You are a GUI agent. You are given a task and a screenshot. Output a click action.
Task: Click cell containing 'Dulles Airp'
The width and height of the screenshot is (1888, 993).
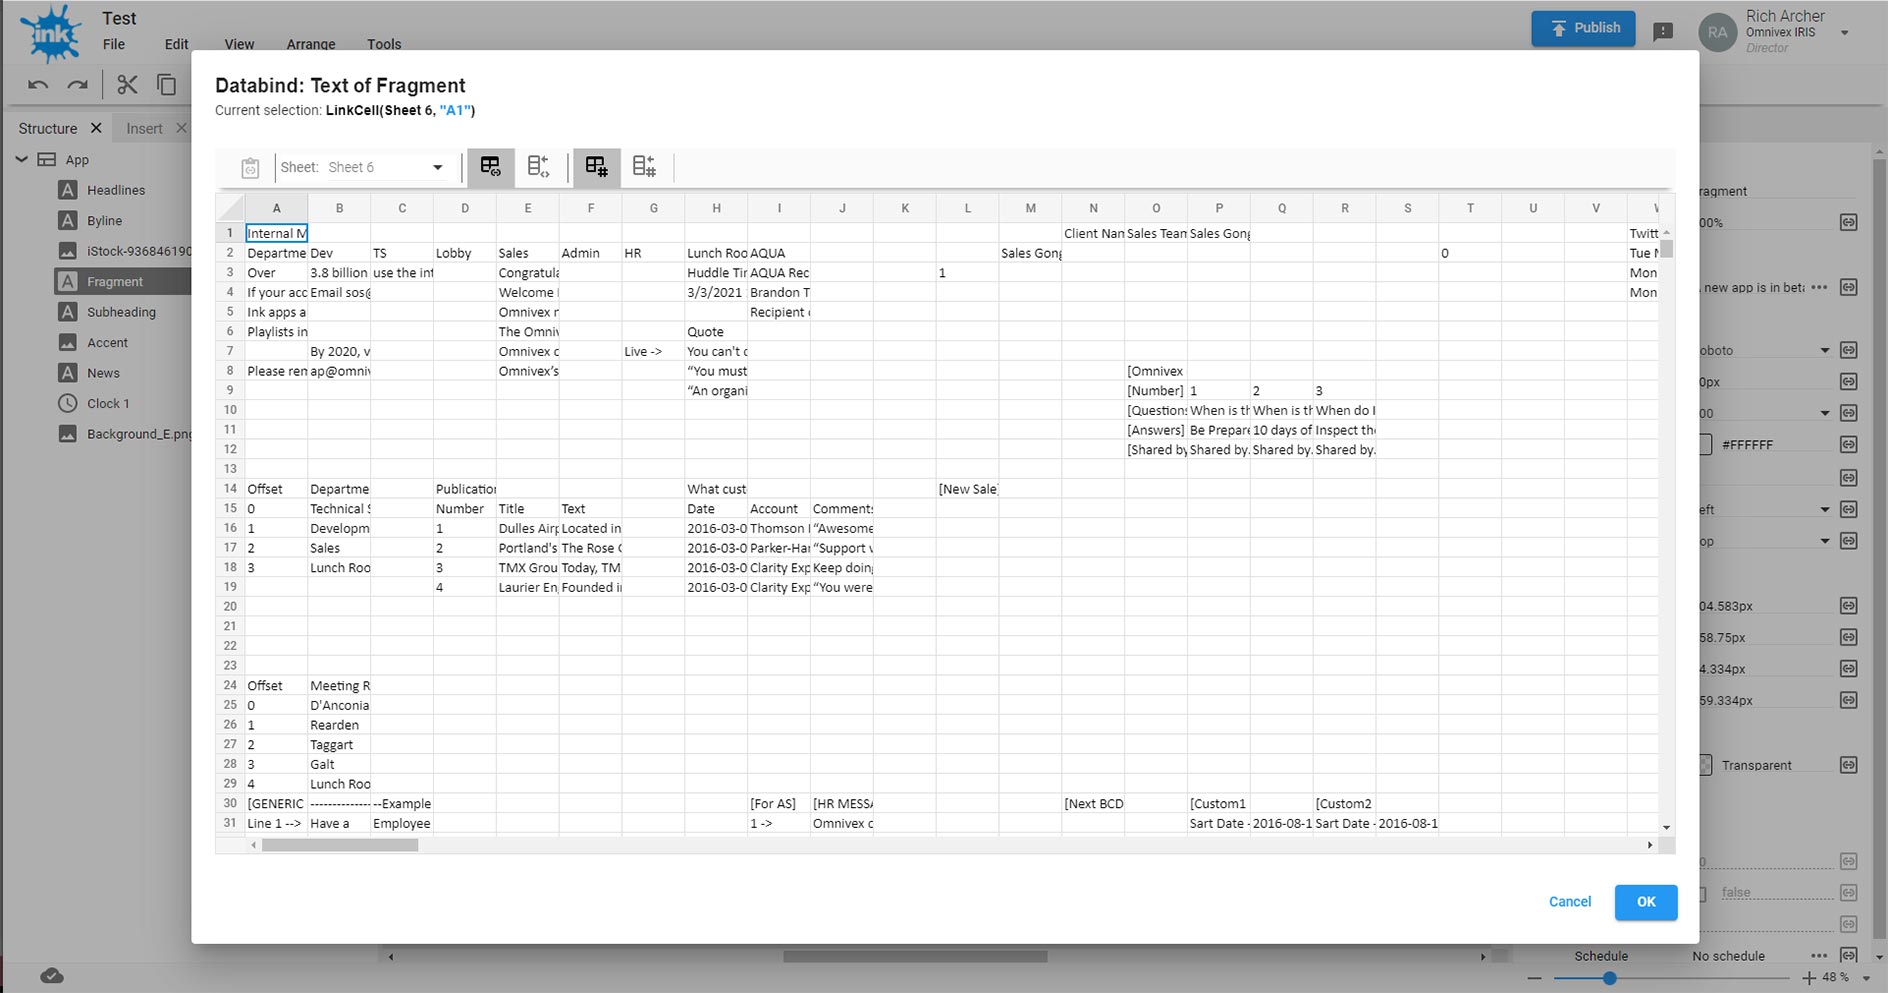pos(528,529)
